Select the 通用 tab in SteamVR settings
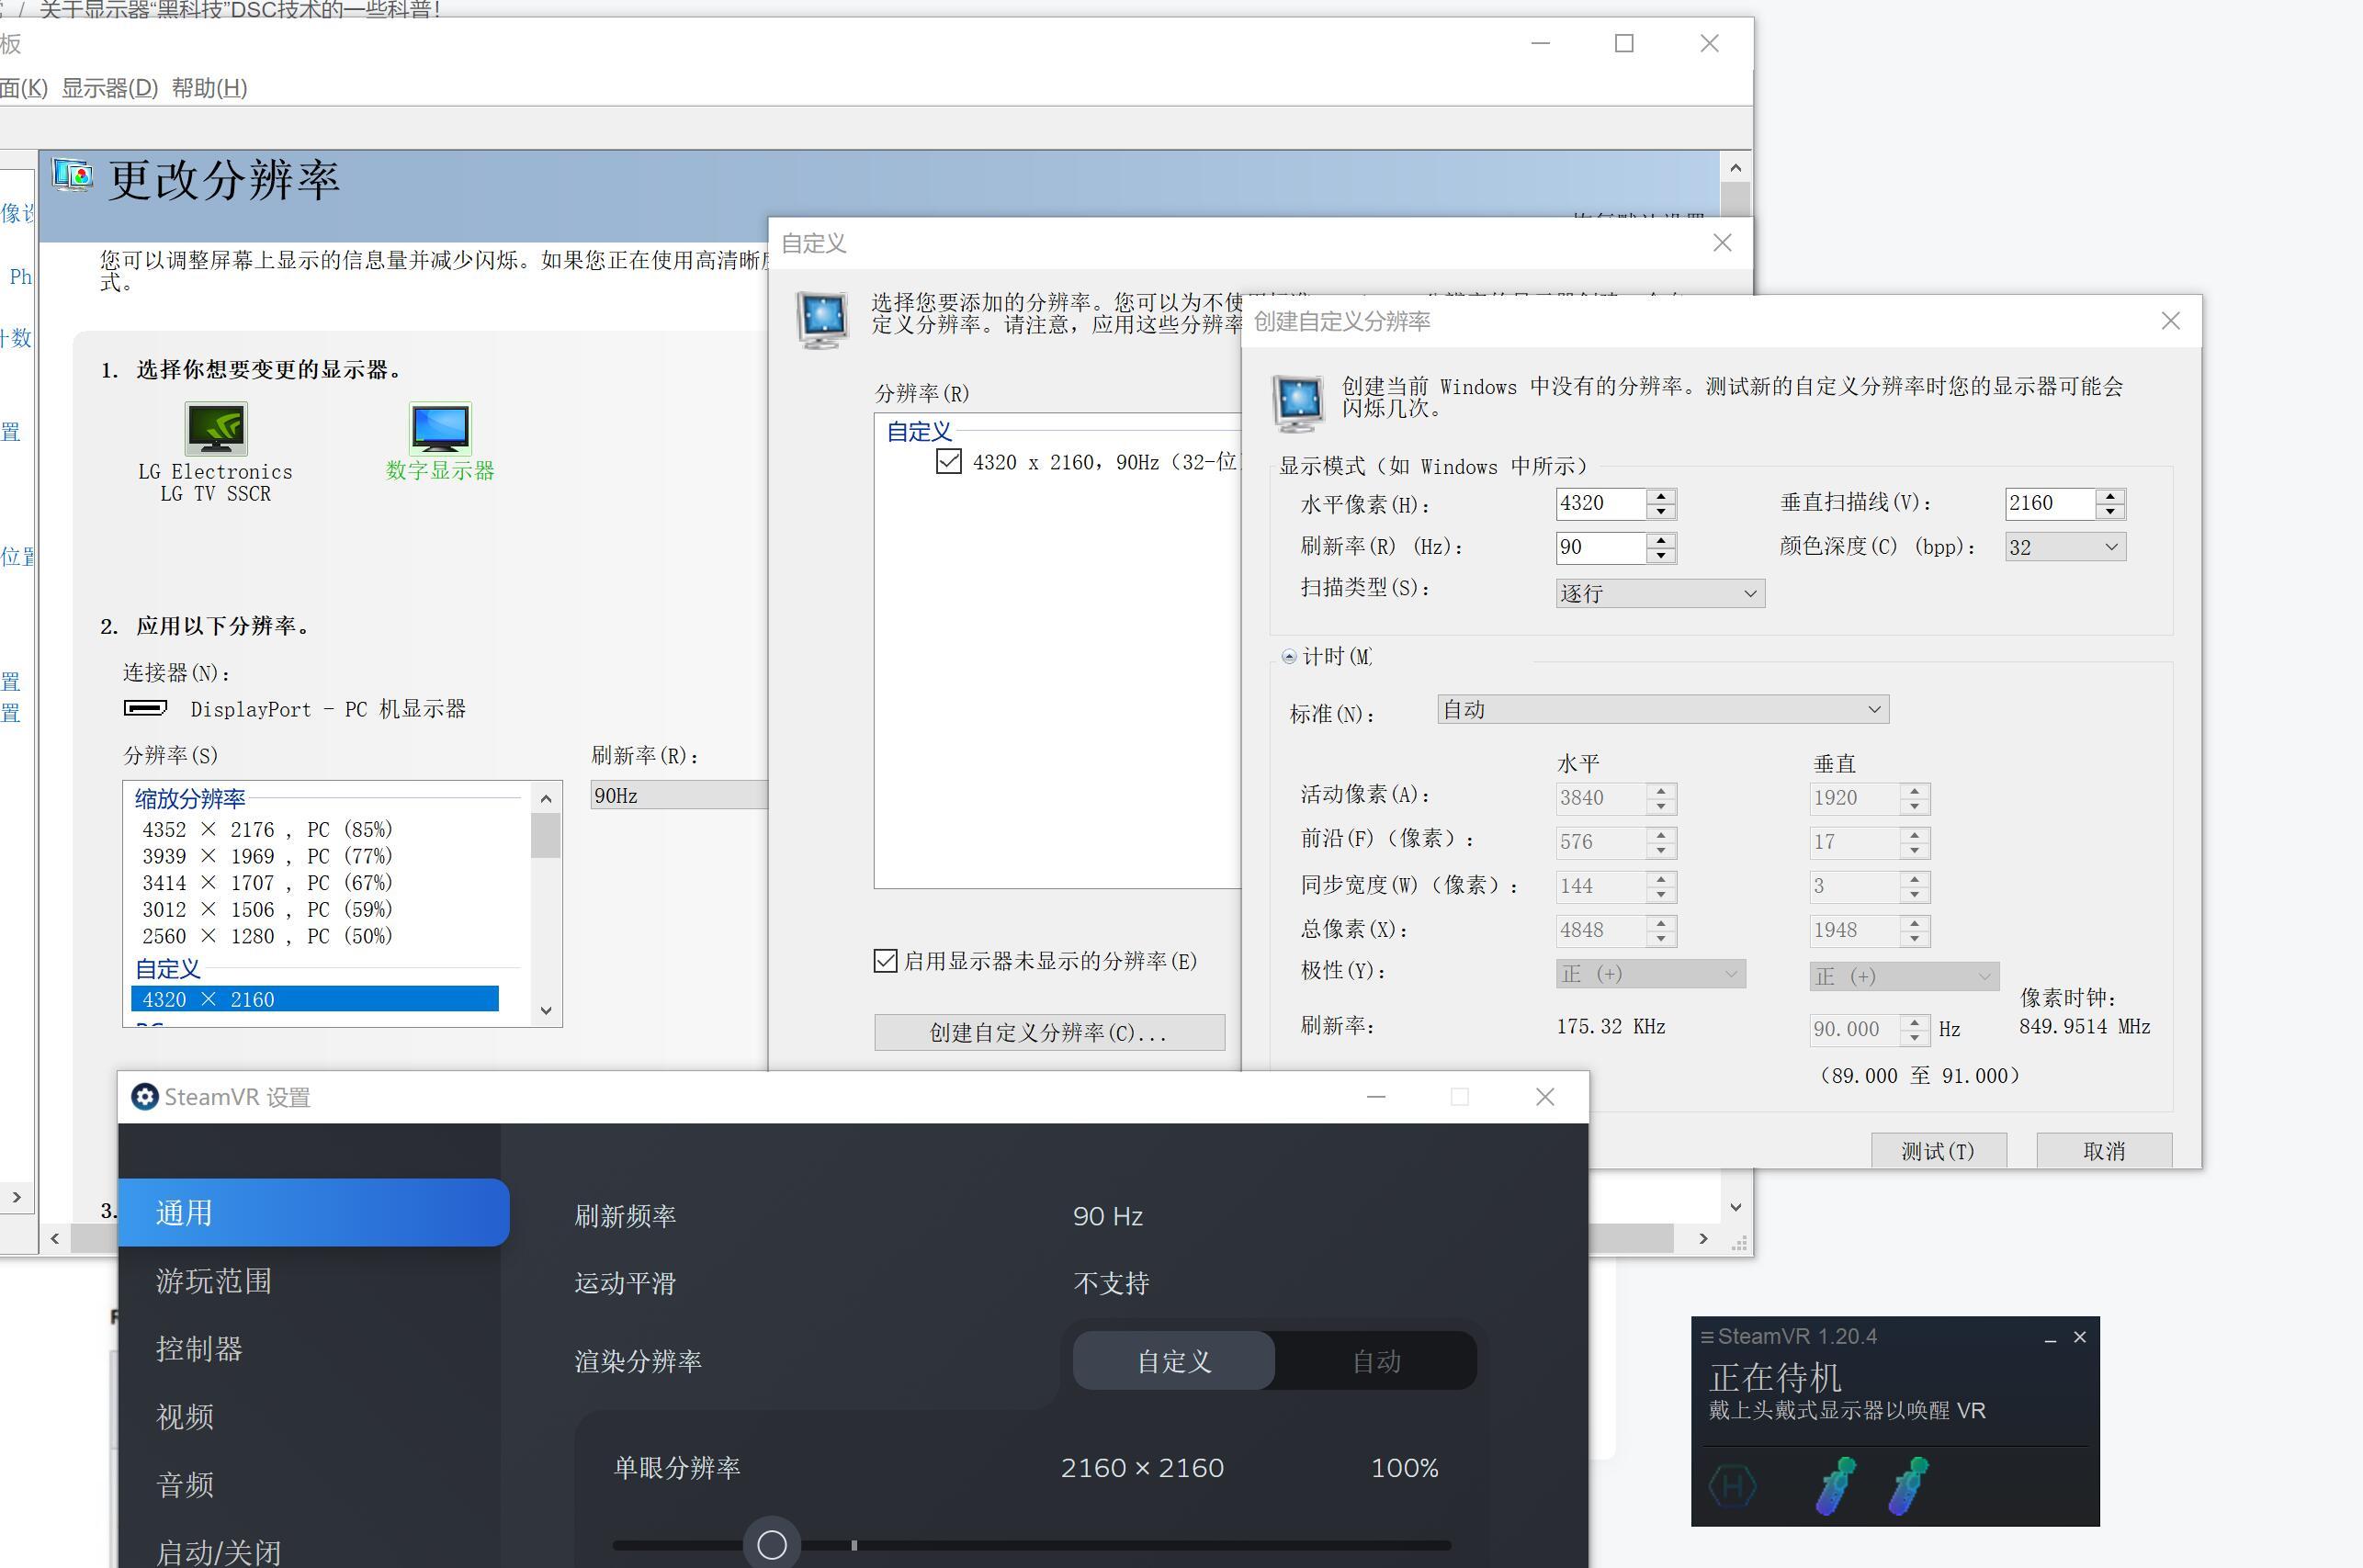Image resolution: width=2363 pixels, height=1568 pixels. (314, 1213)
